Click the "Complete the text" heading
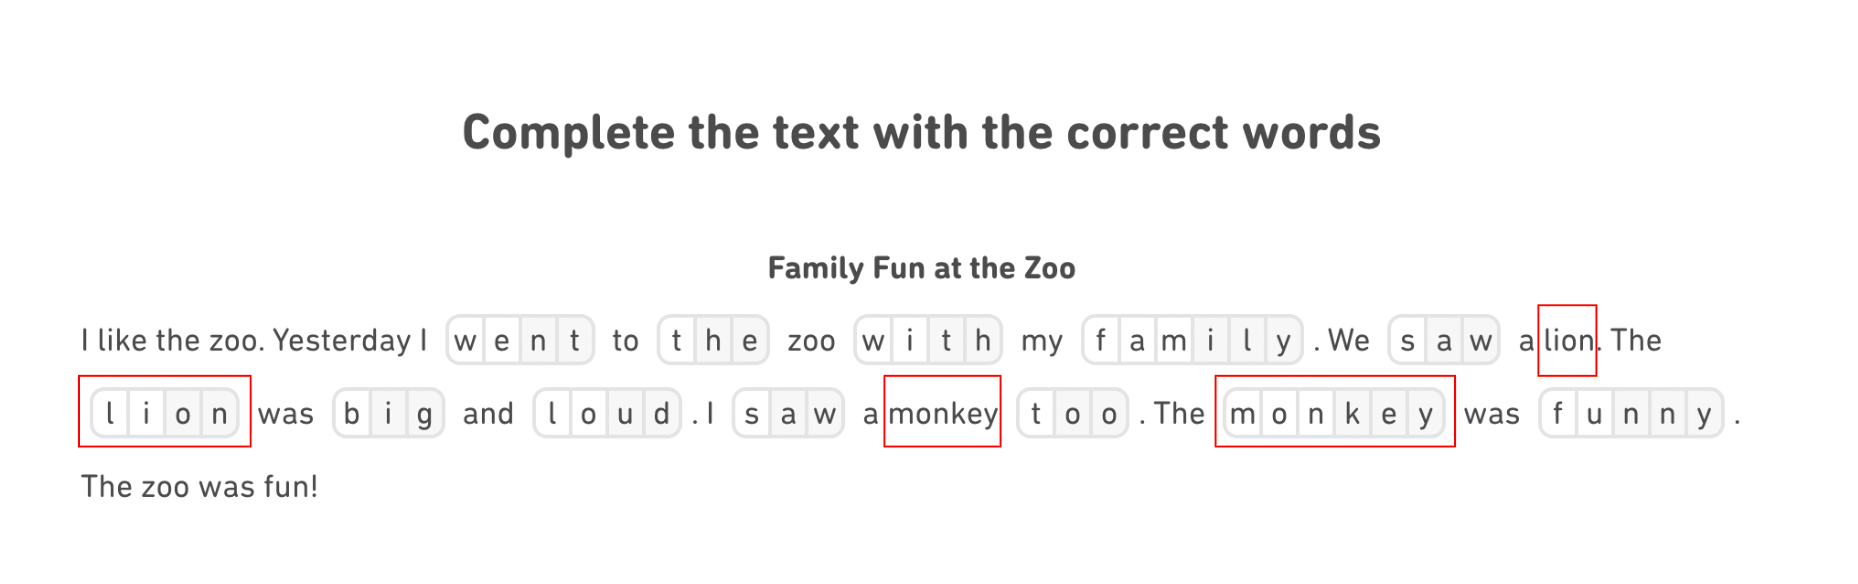 (x=921, y=133)
